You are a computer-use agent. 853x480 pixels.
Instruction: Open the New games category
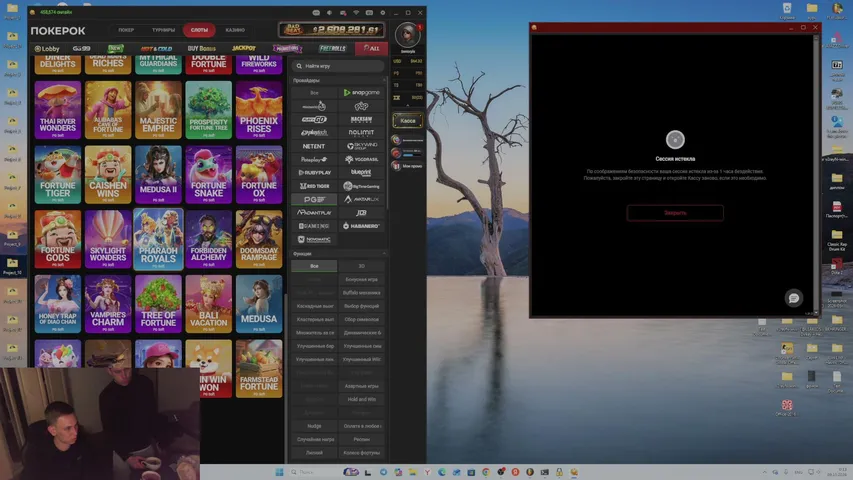[116, 48]
